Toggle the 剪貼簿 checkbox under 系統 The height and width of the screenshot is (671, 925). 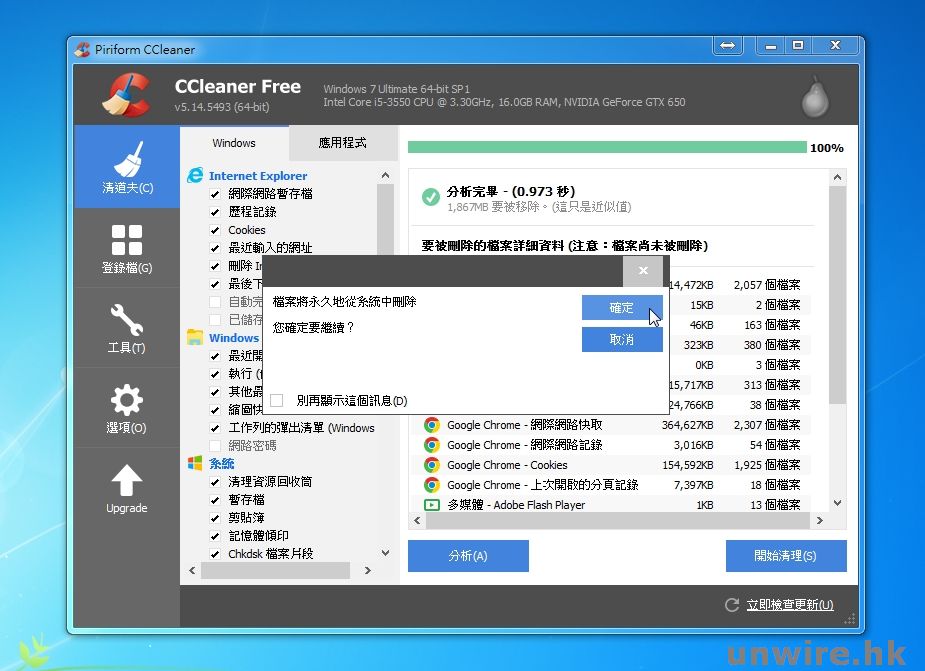pyautogui.click(x=215, y=518)
